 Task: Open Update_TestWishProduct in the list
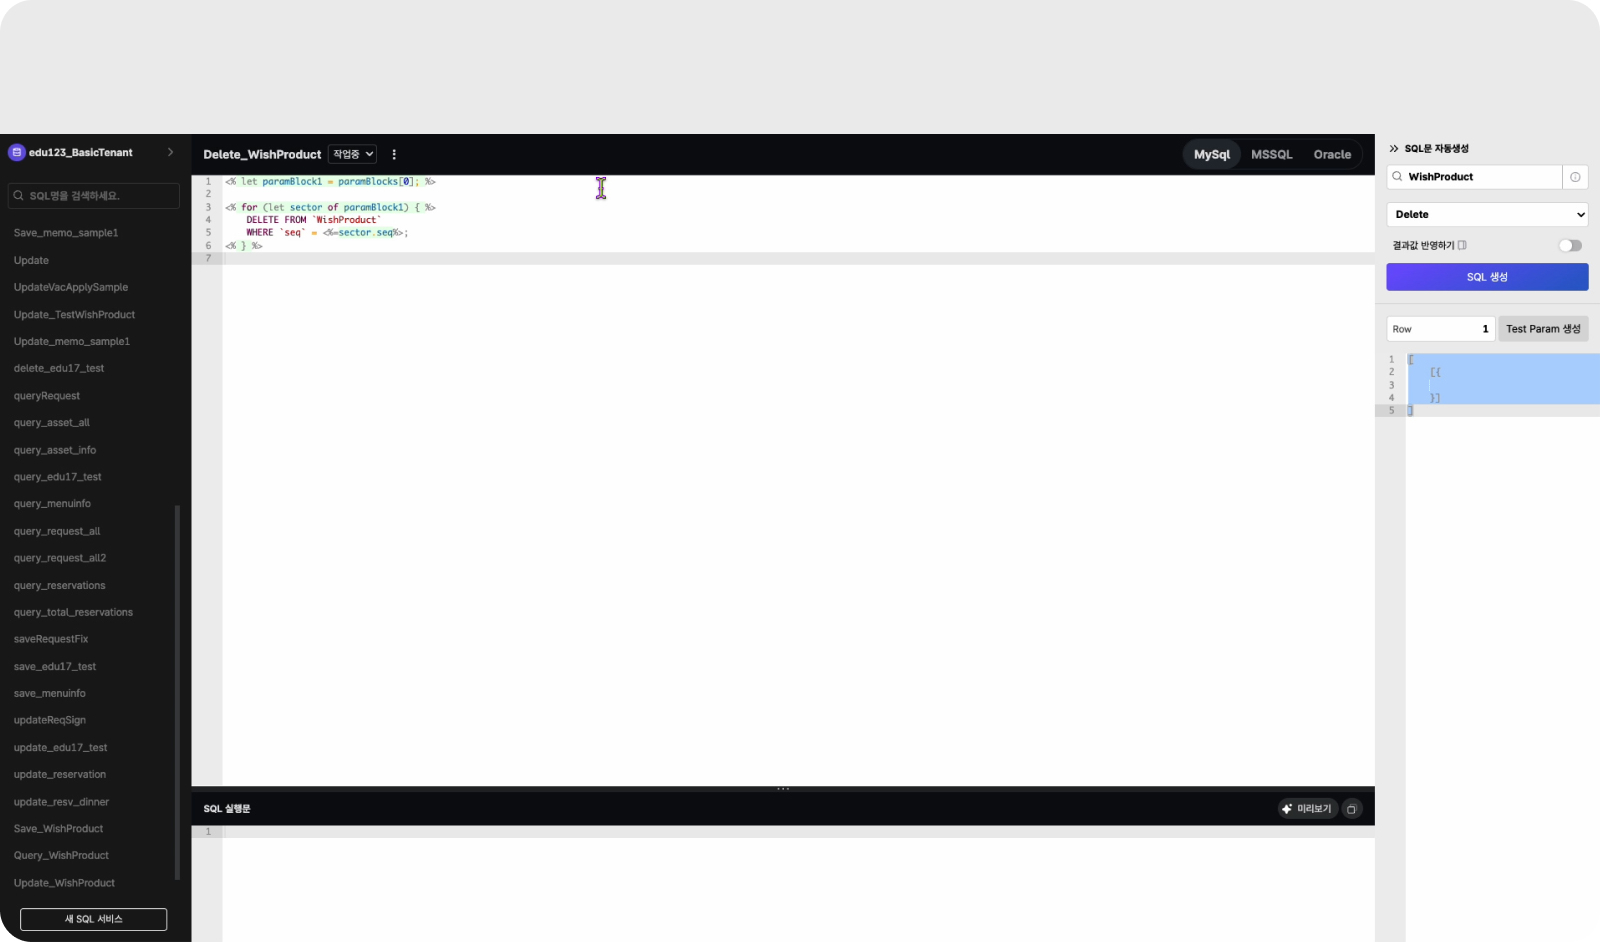click(74, 315)
